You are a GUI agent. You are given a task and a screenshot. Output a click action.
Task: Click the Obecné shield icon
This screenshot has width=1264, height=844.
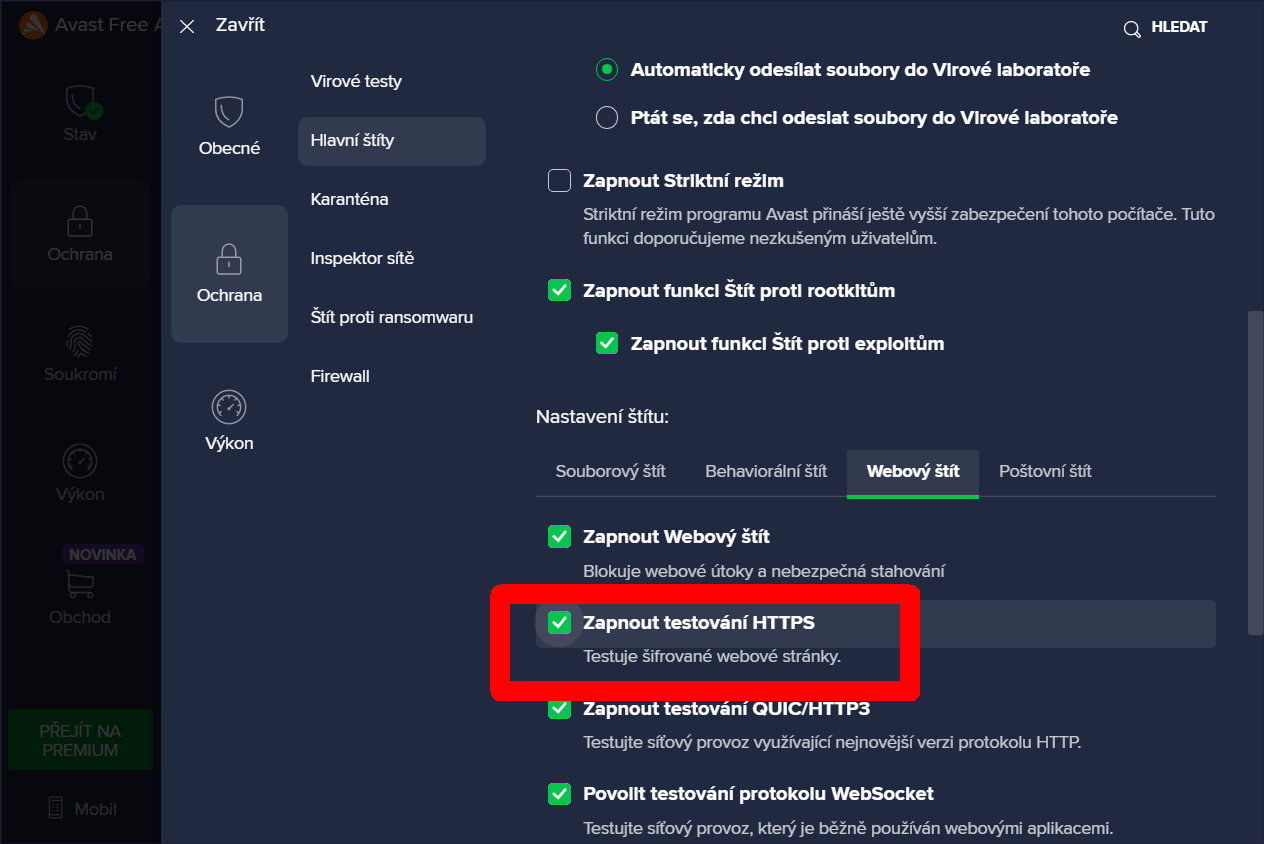click(x=229, y=112)
